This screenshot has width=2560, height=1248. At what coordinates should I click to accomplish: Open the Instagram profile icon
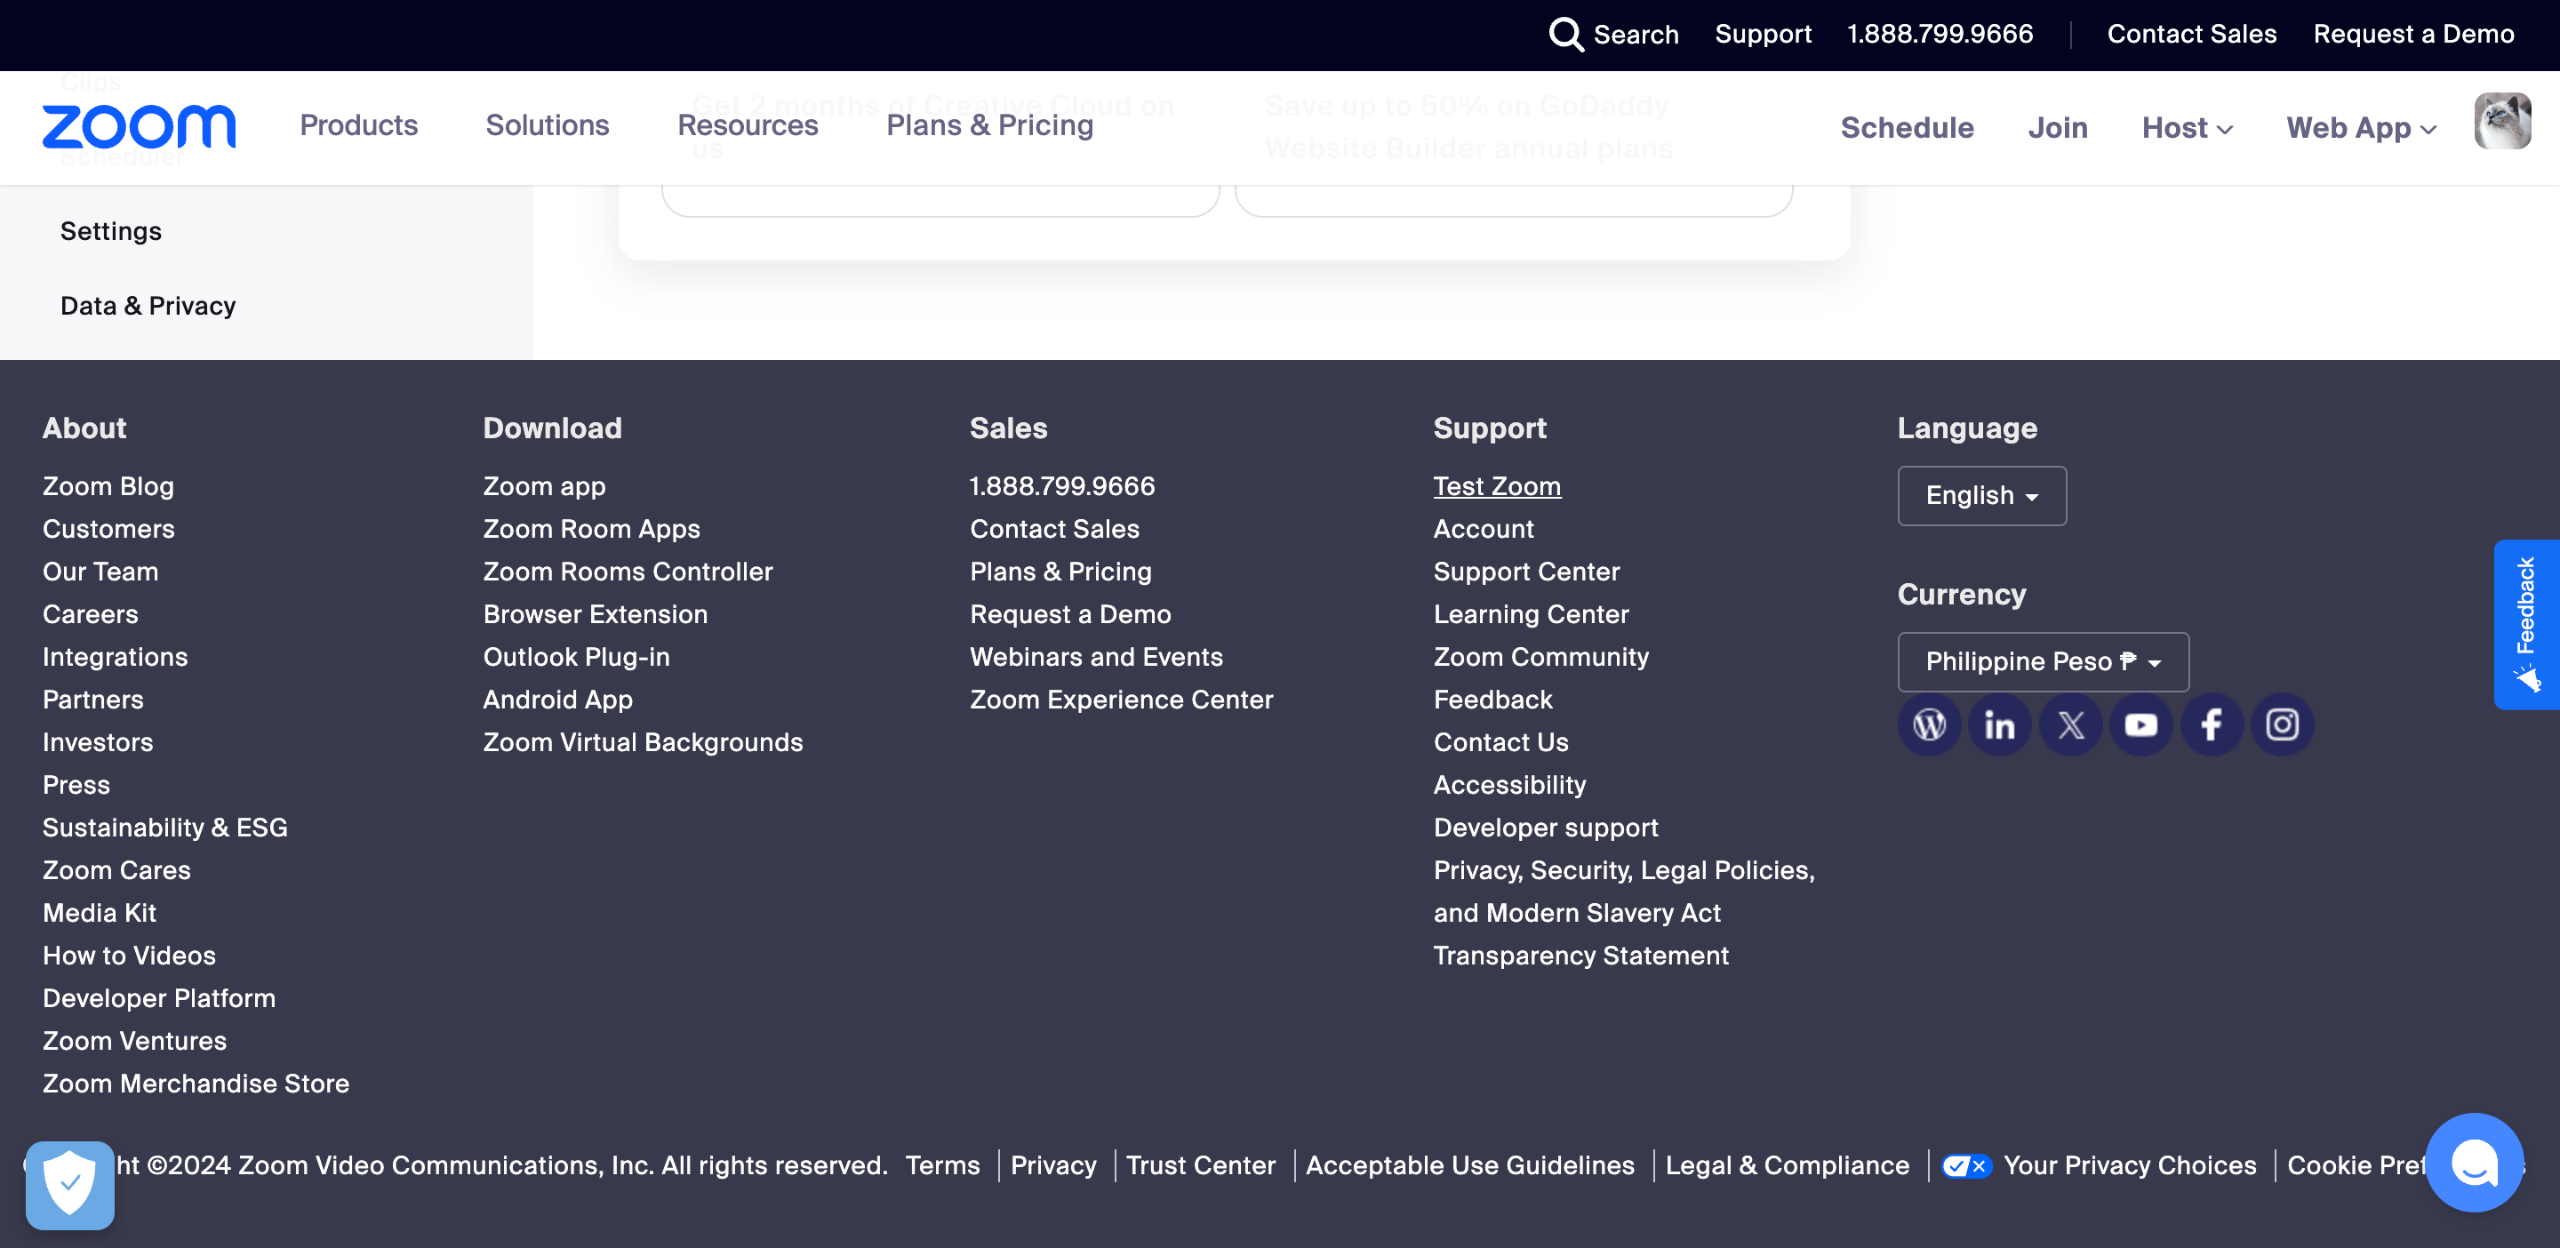[2283, 724]
